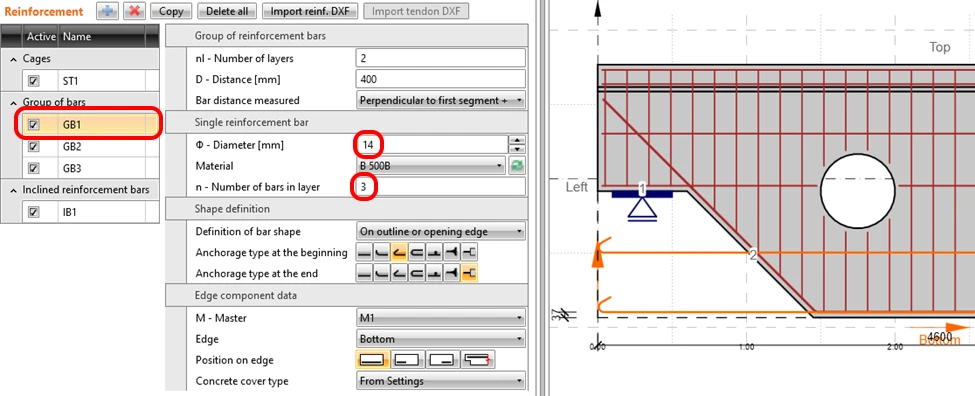The width and height of the screenshot is (975, 396).
Task: Click the Delete all button
Action: click(227, 11)
